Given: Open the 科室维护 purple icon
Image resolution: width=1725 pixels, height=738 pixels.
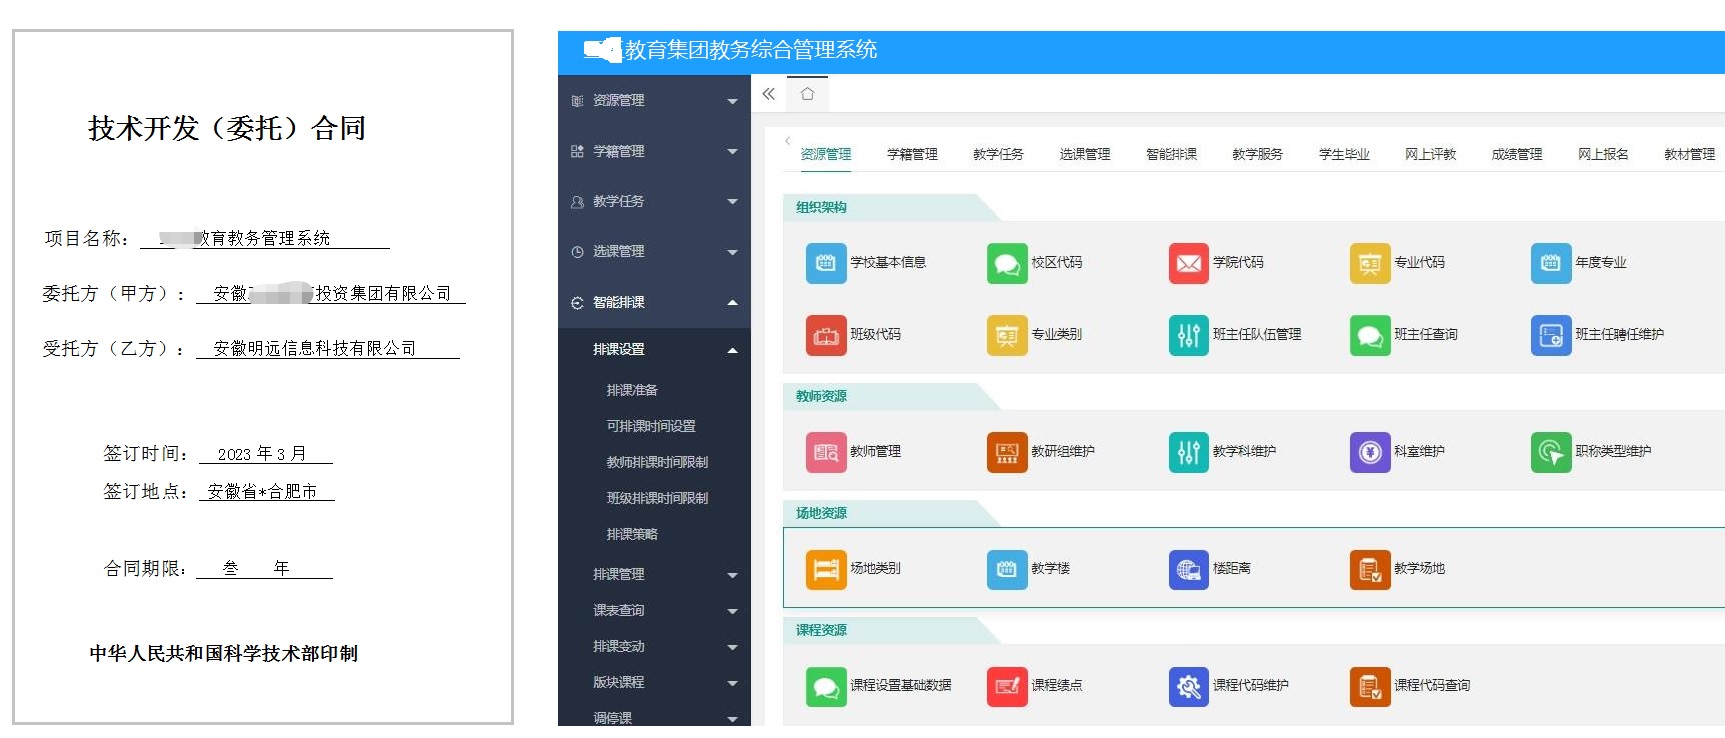Looking at the screenshot, I should 1370,452.
